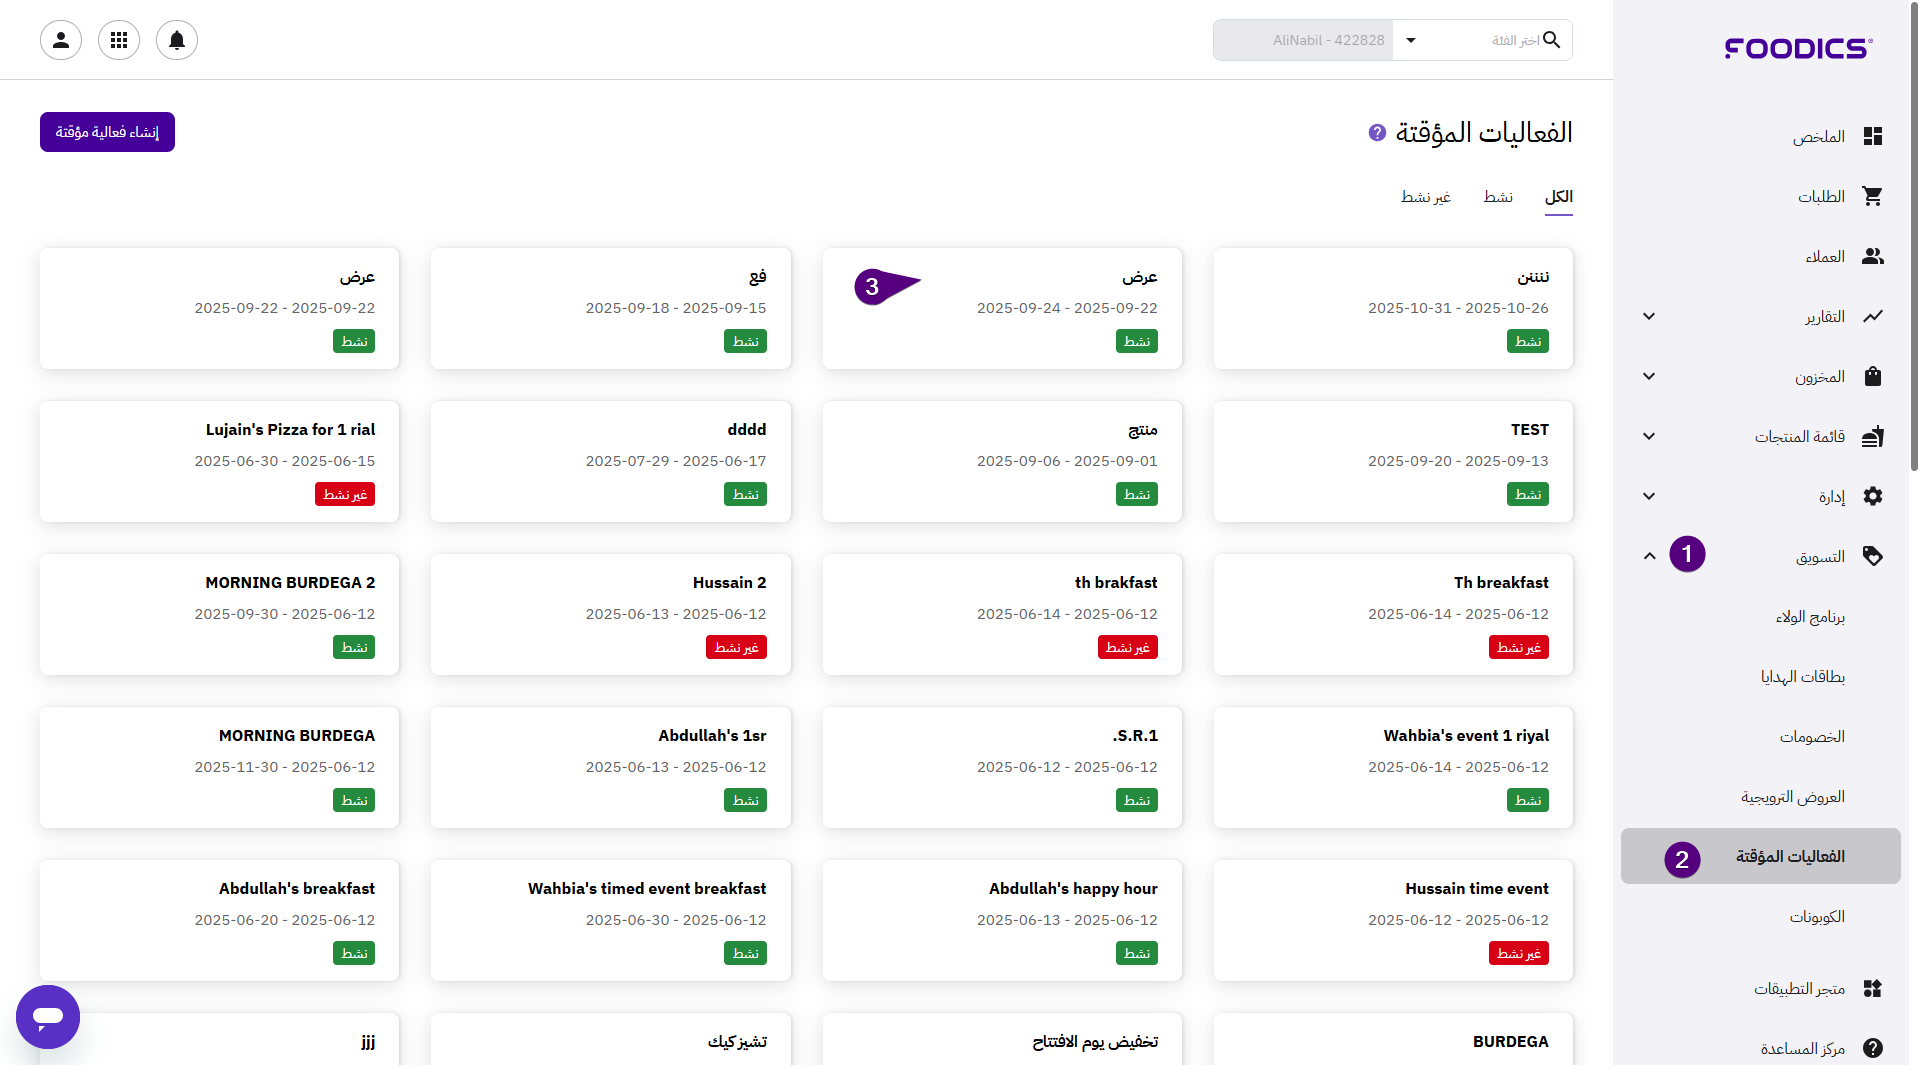Click the create timed event button
The height and width of the screenshot is (1065, 1920).
point(107,132)
